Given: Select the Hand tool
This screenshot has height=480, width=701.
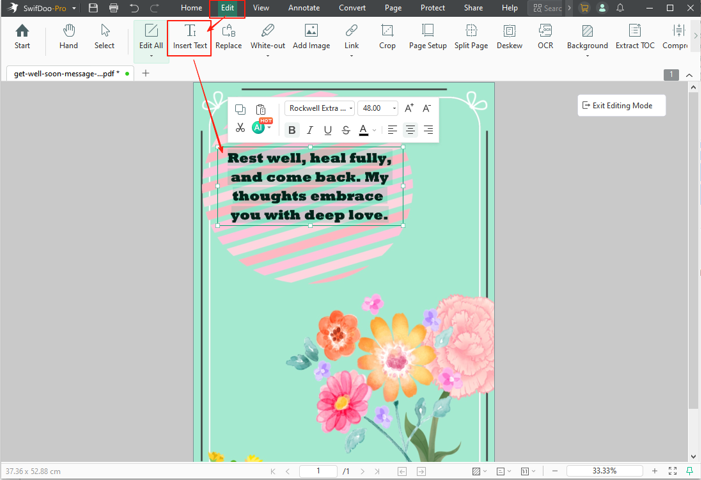Looking at the screenshot, I should pyautogui.click(x=68, y=37).
